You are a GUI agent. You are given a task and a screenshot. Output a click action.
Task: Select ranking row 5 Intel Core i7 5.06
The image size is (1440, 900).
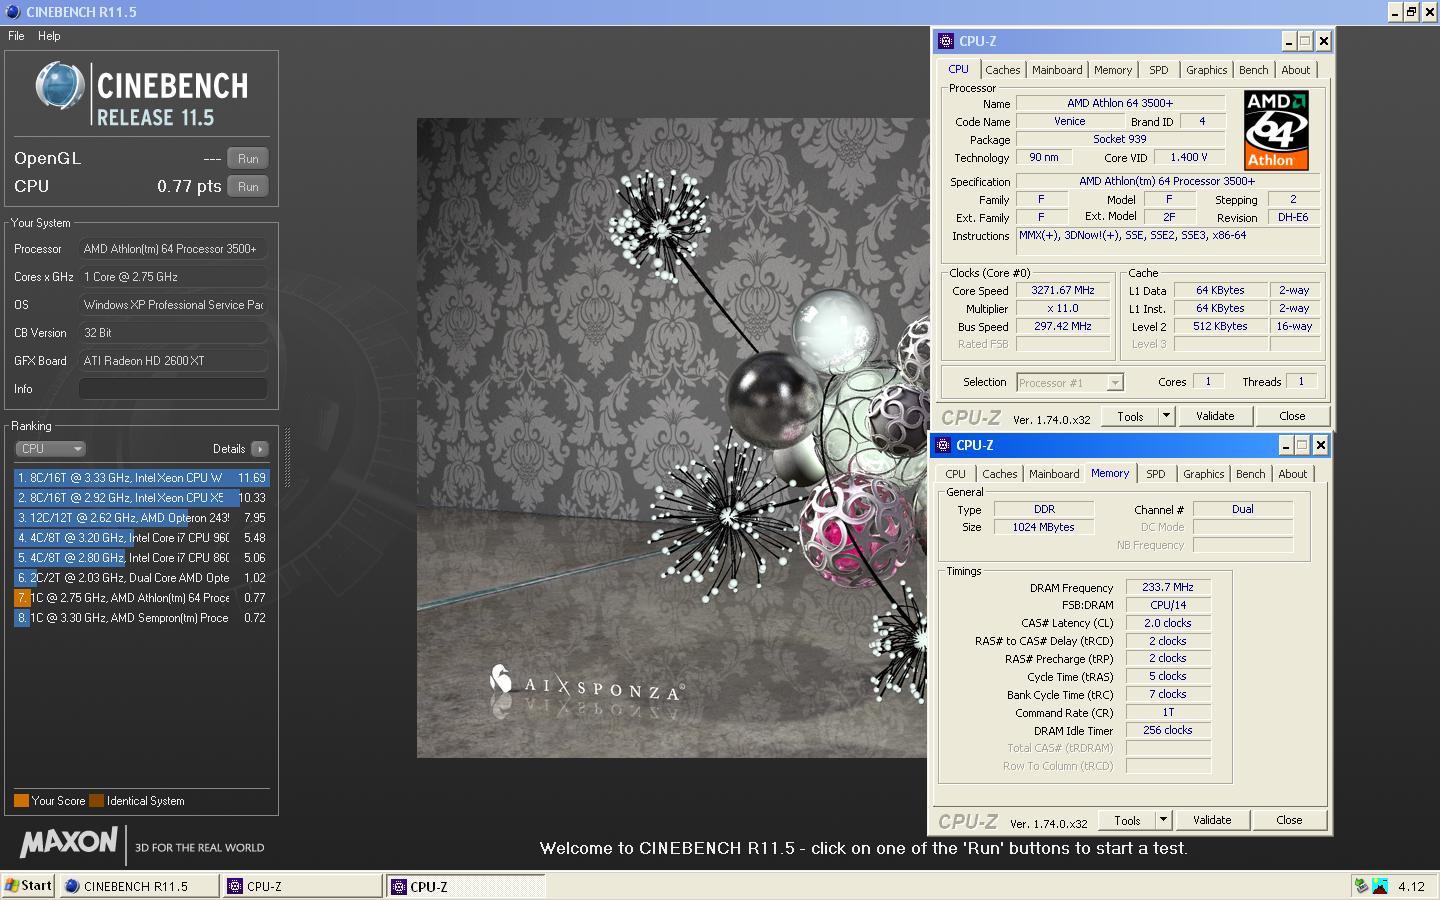click(141, 558)
